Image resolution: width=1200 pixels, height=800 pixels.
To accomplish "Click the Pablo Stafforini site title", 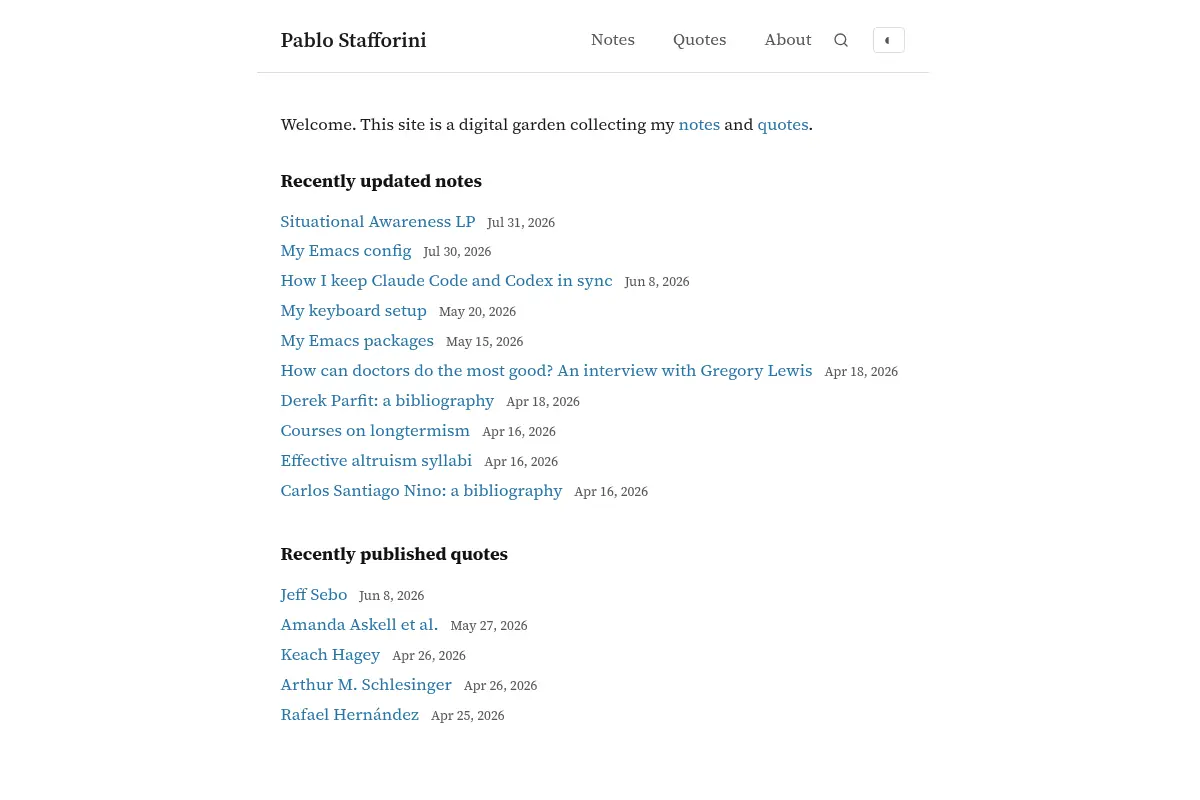I will pyautogui.click(x=353, y=40).
